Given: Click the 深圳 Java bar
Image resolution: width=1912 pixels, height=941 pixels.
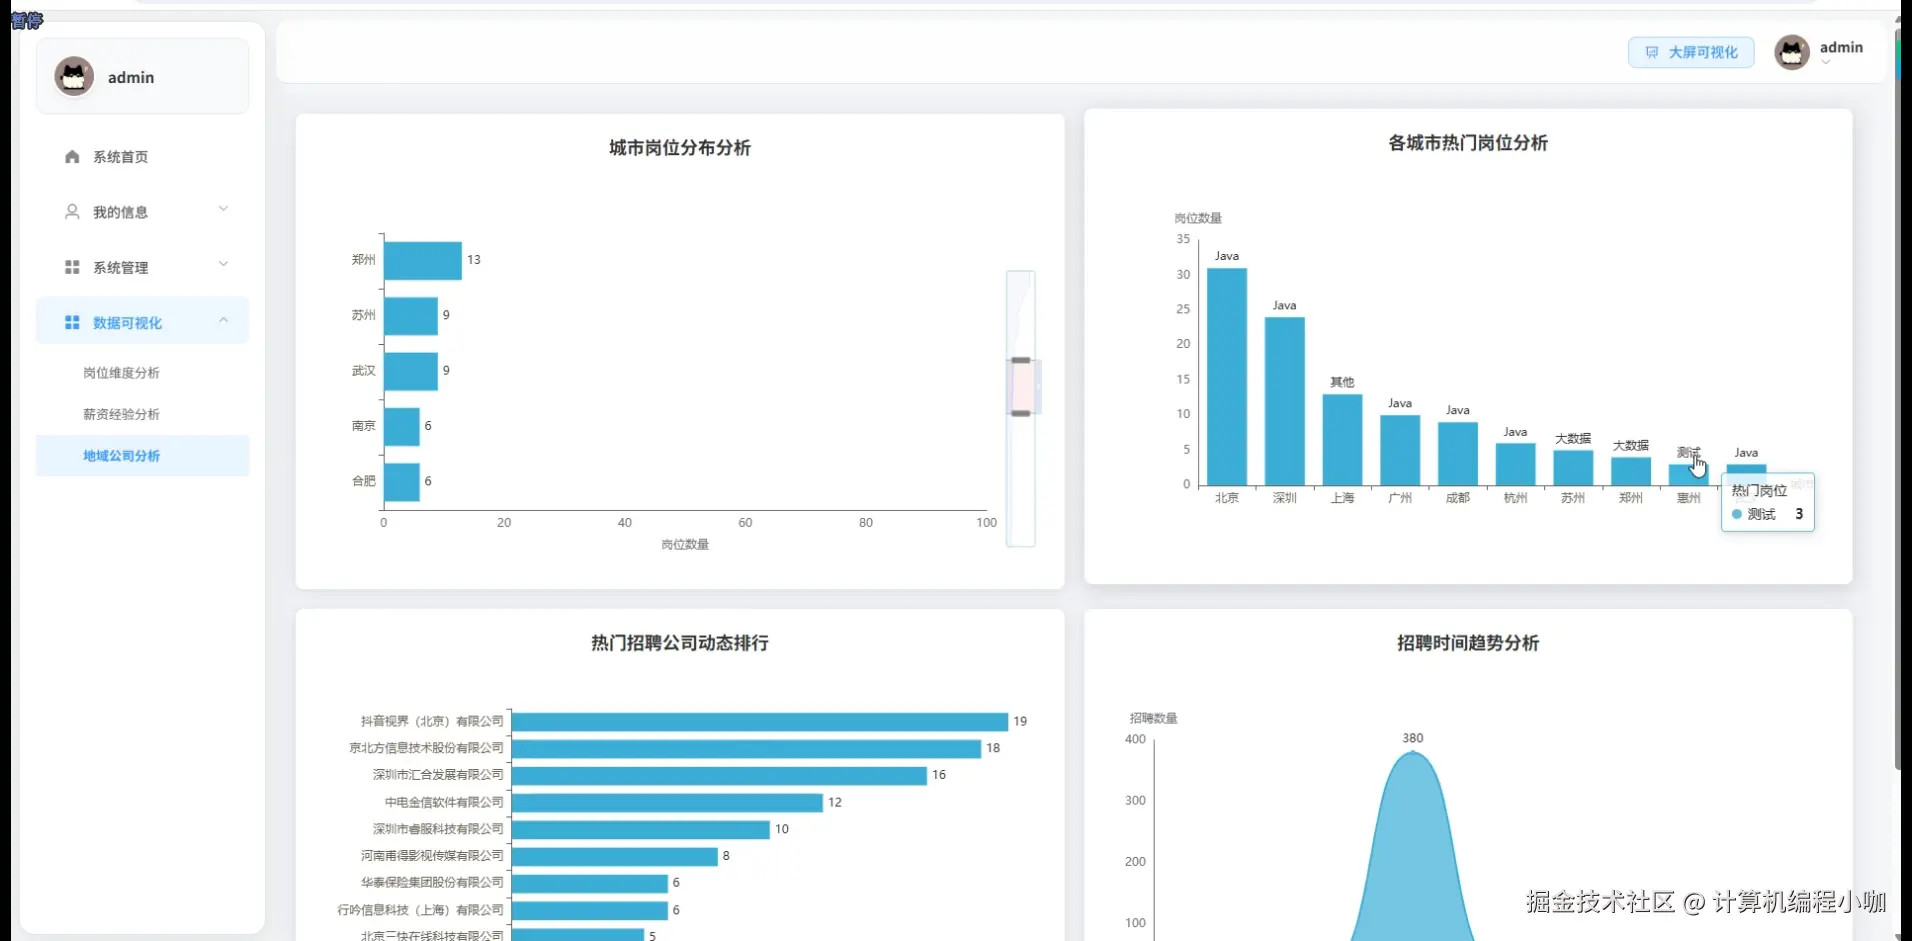Looking at the screenshot, I should 1285,401.
